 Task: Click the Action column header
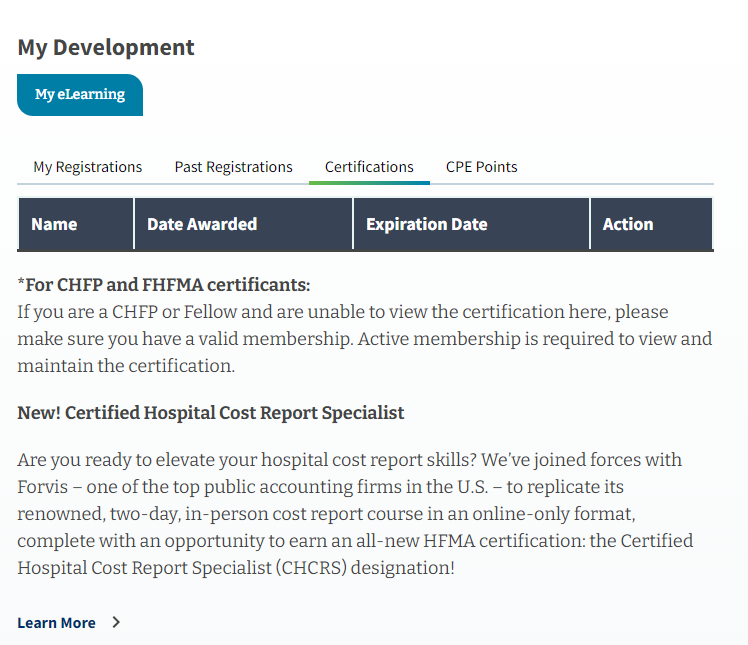[x=628, y=224]
